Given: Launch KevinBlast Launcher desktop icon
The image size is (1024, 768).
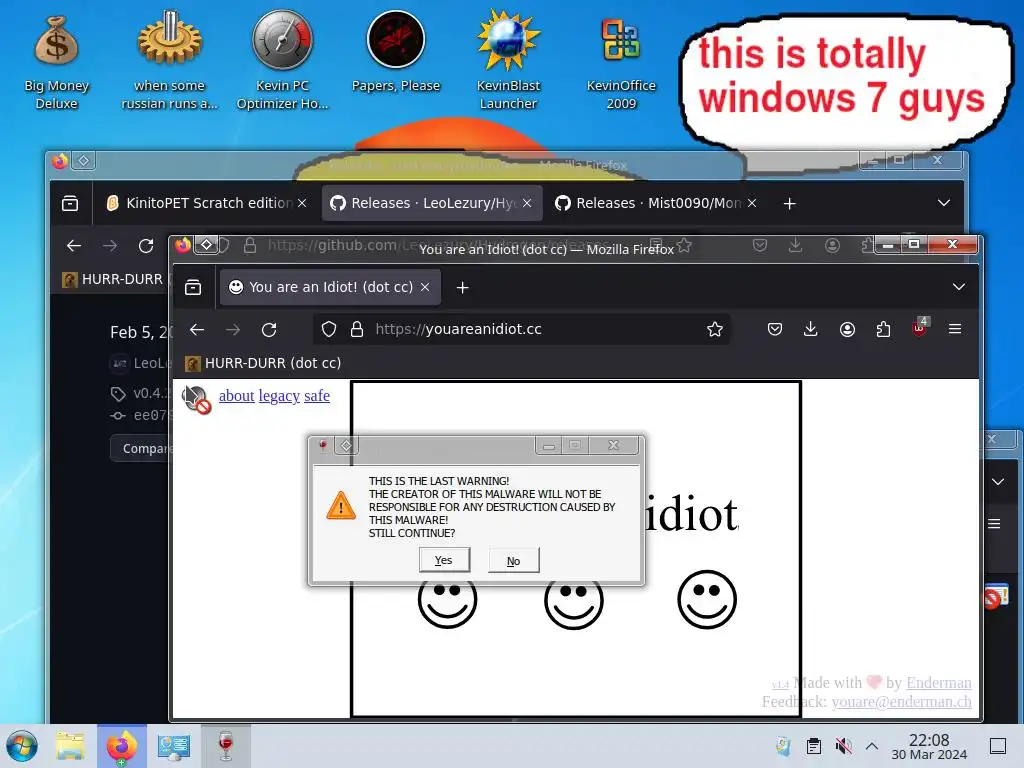Looking at the screenshot, I should tap(508, 60).
